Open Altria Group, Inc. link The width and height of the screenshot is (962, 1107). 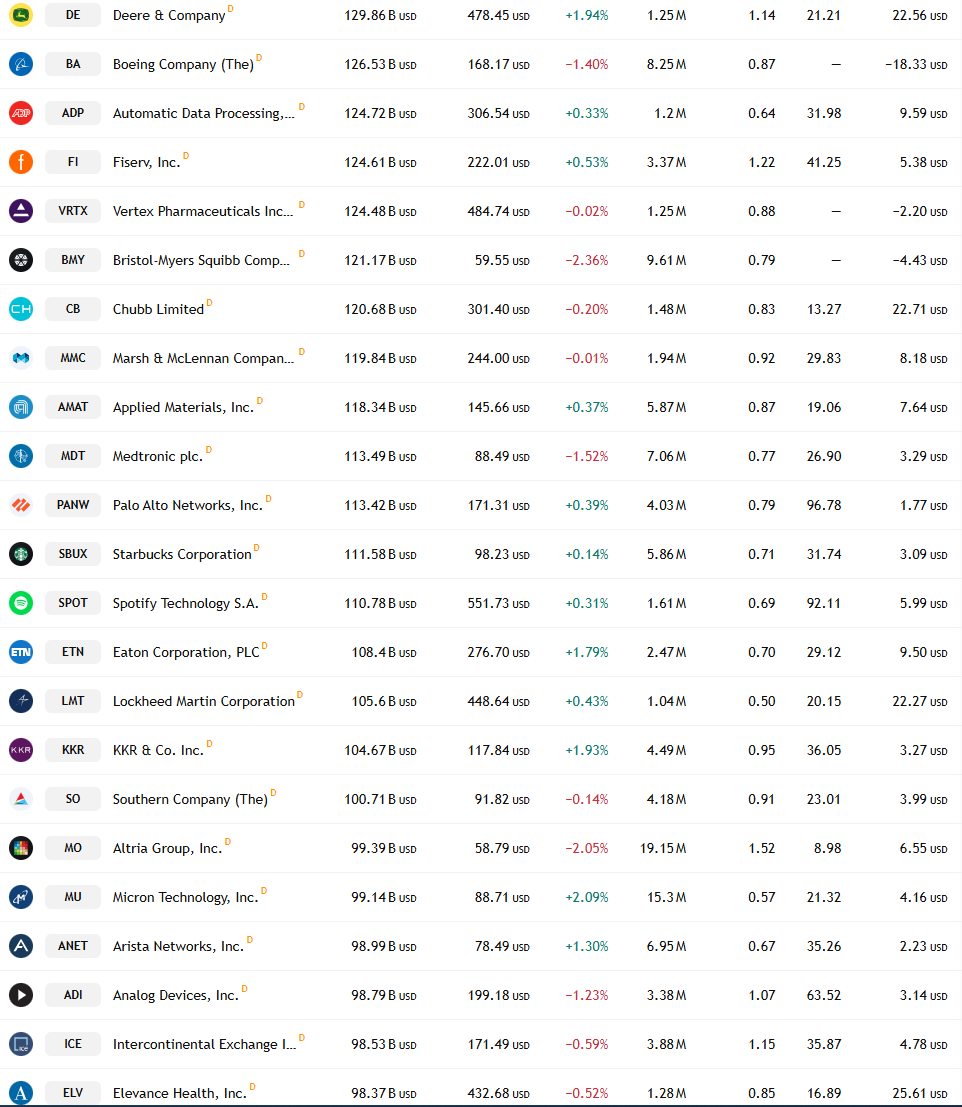pos(167,849)
